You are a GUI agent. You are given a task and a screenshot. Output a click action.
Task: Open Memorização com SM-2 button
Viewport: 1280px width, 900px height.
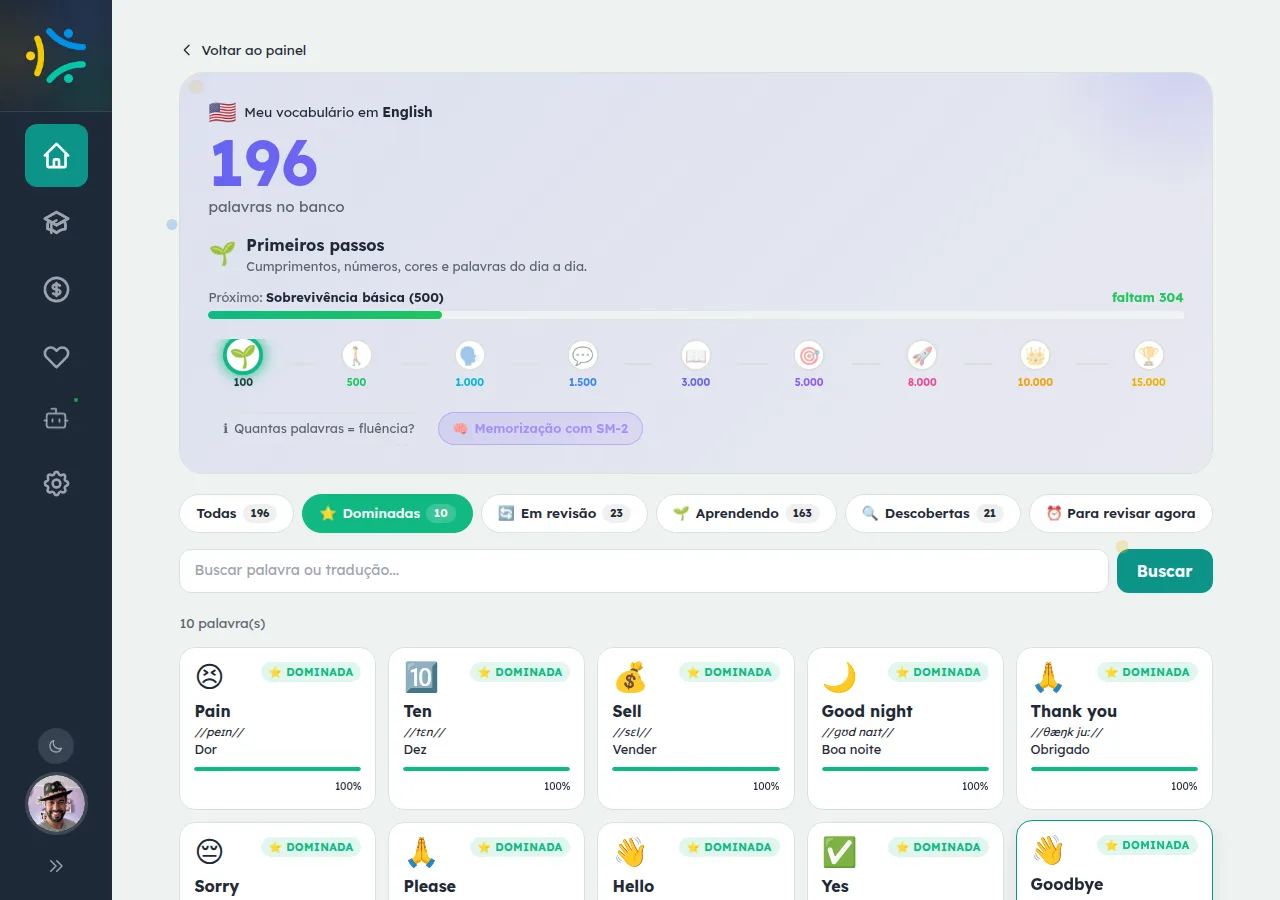[x=540, y=429]
